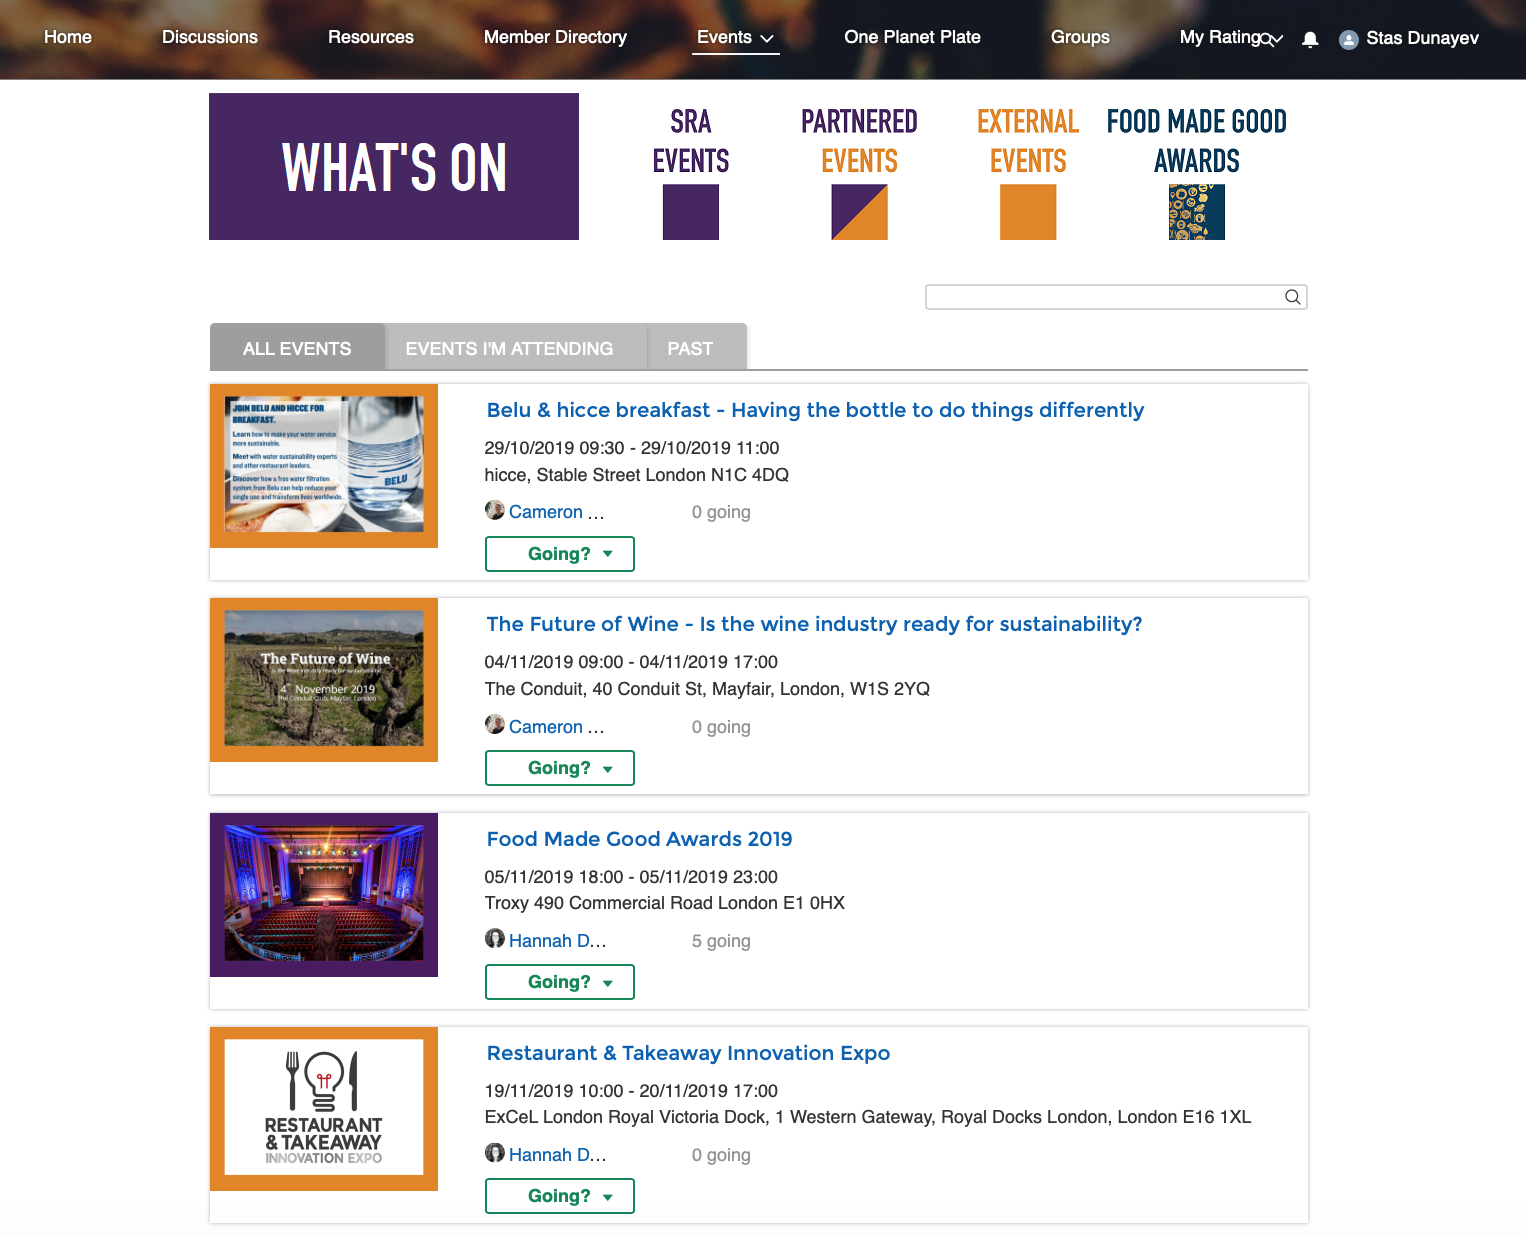The width and height of the screenshot is (1526, 1236).
Task: Click Cameron's avatar on the Belu & hicce event
Action: coord(495,510)
